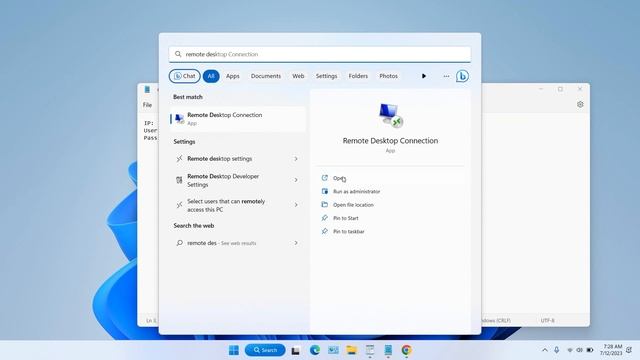Select the All filter tab
The width and height of the screenshot is (640, 360).
(x=211, y=76)
